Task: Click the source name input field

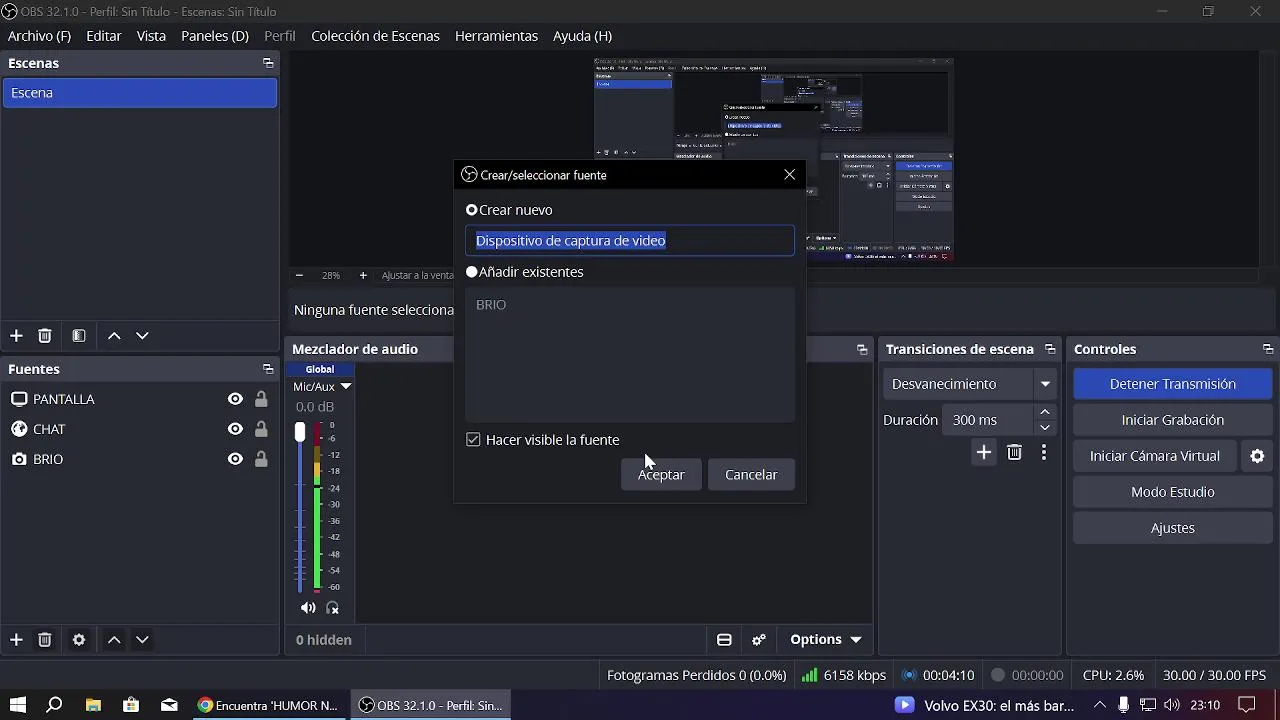Action: click(630, 241)
